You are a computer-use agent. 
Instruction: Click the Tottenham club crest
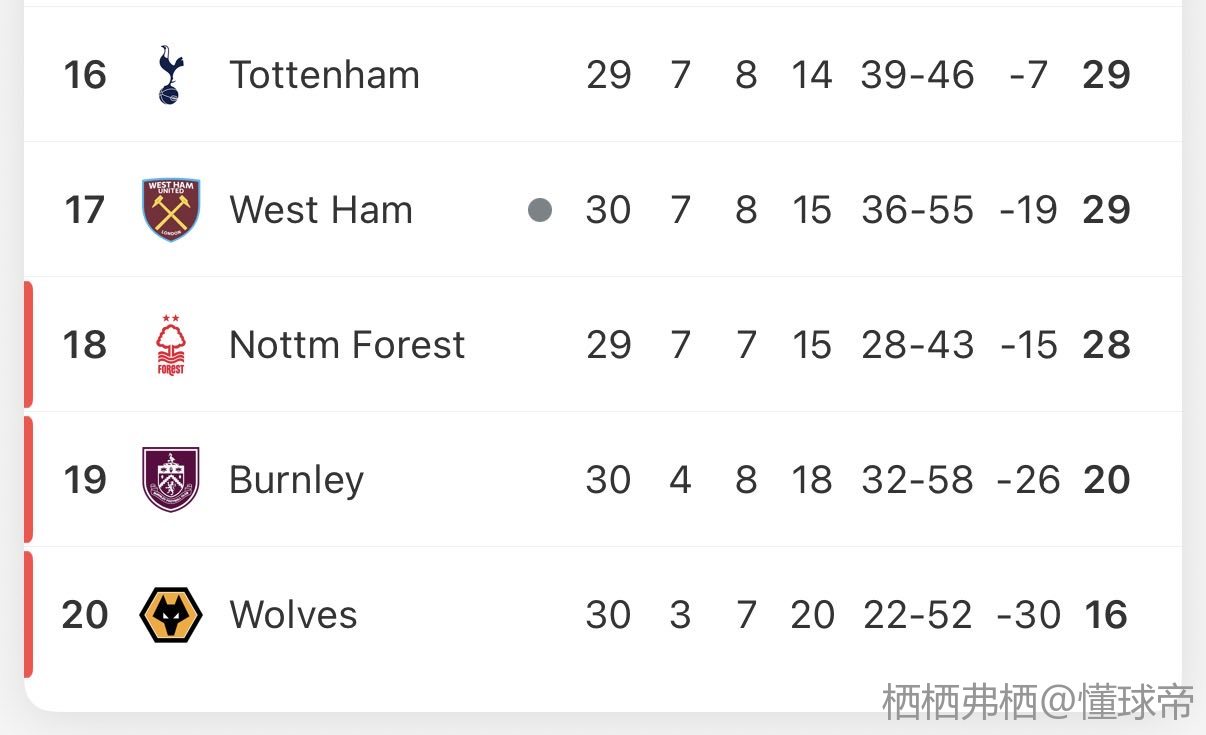(170, 75)
